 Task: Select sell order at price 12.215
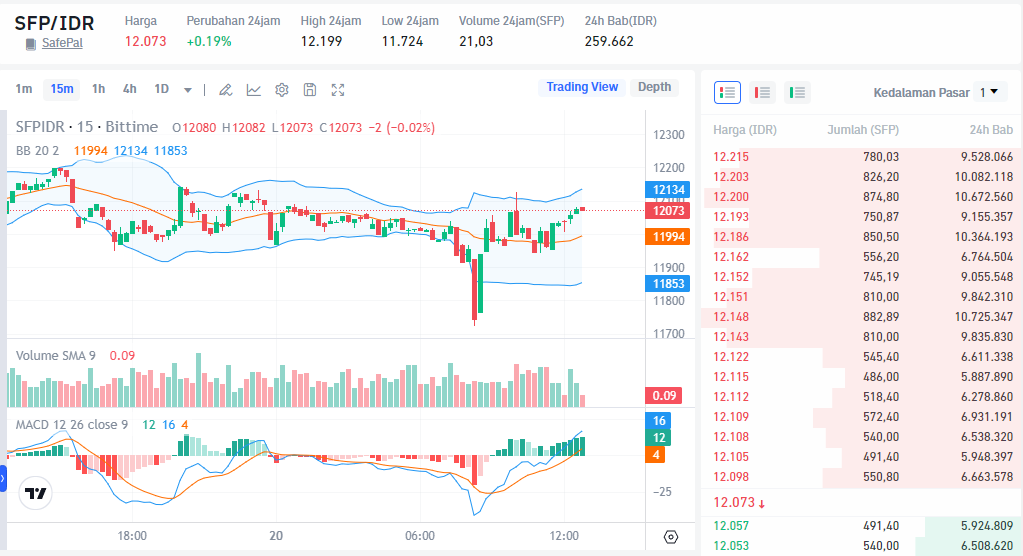tap(862, 157)
